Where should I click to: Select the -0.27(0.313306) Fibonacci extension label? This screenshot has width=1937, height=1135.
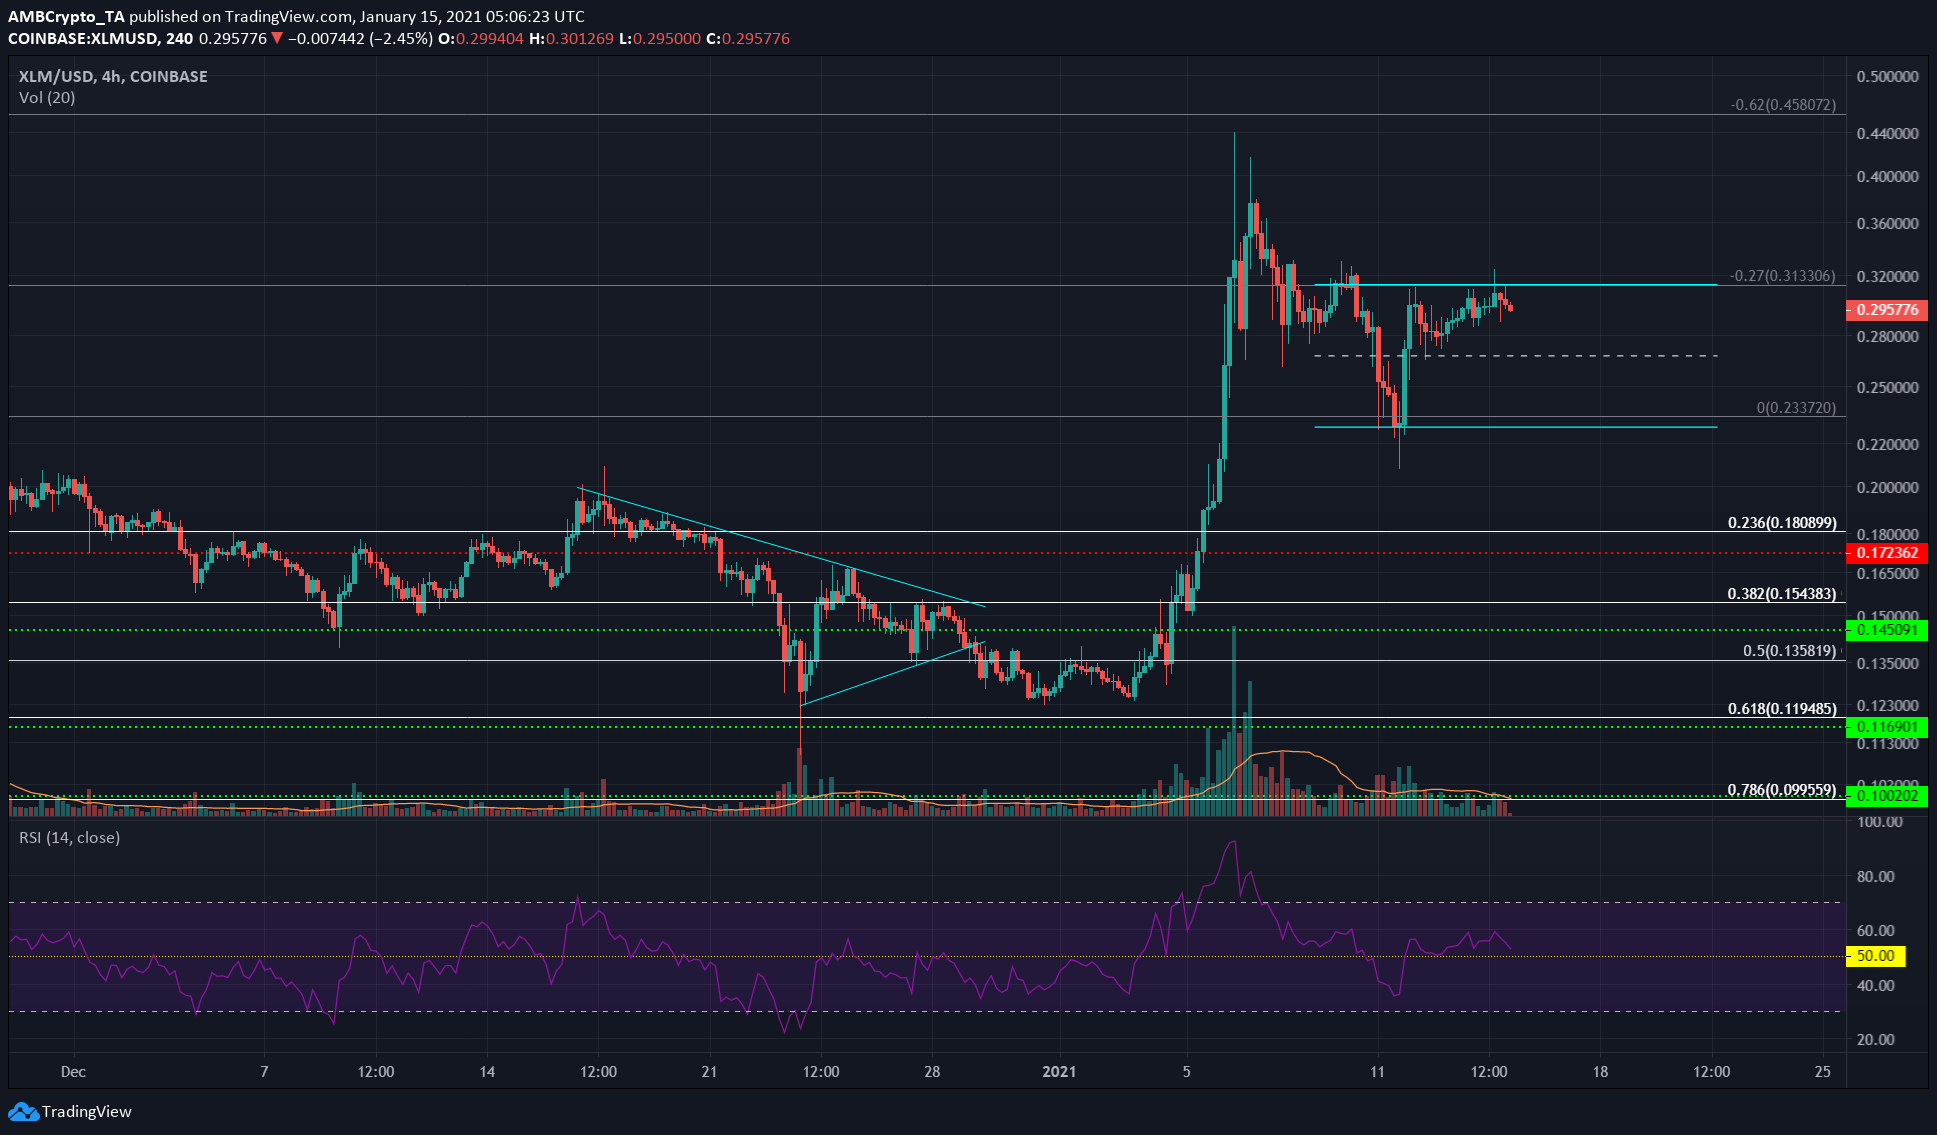(1783, 276)
